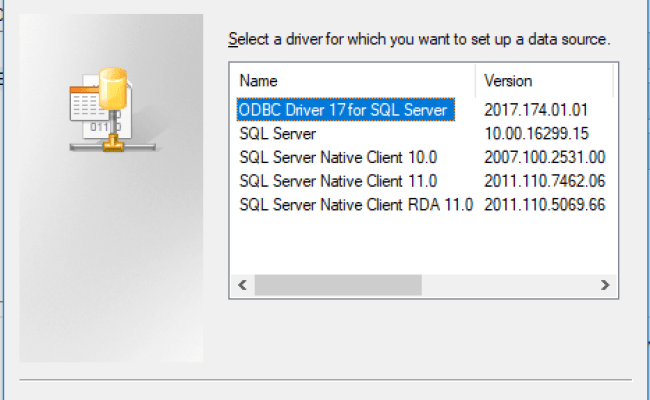Click the left arrow of horizontal scrollbar
Viewport: 650px width, 400px height.
tap(243, 285)
